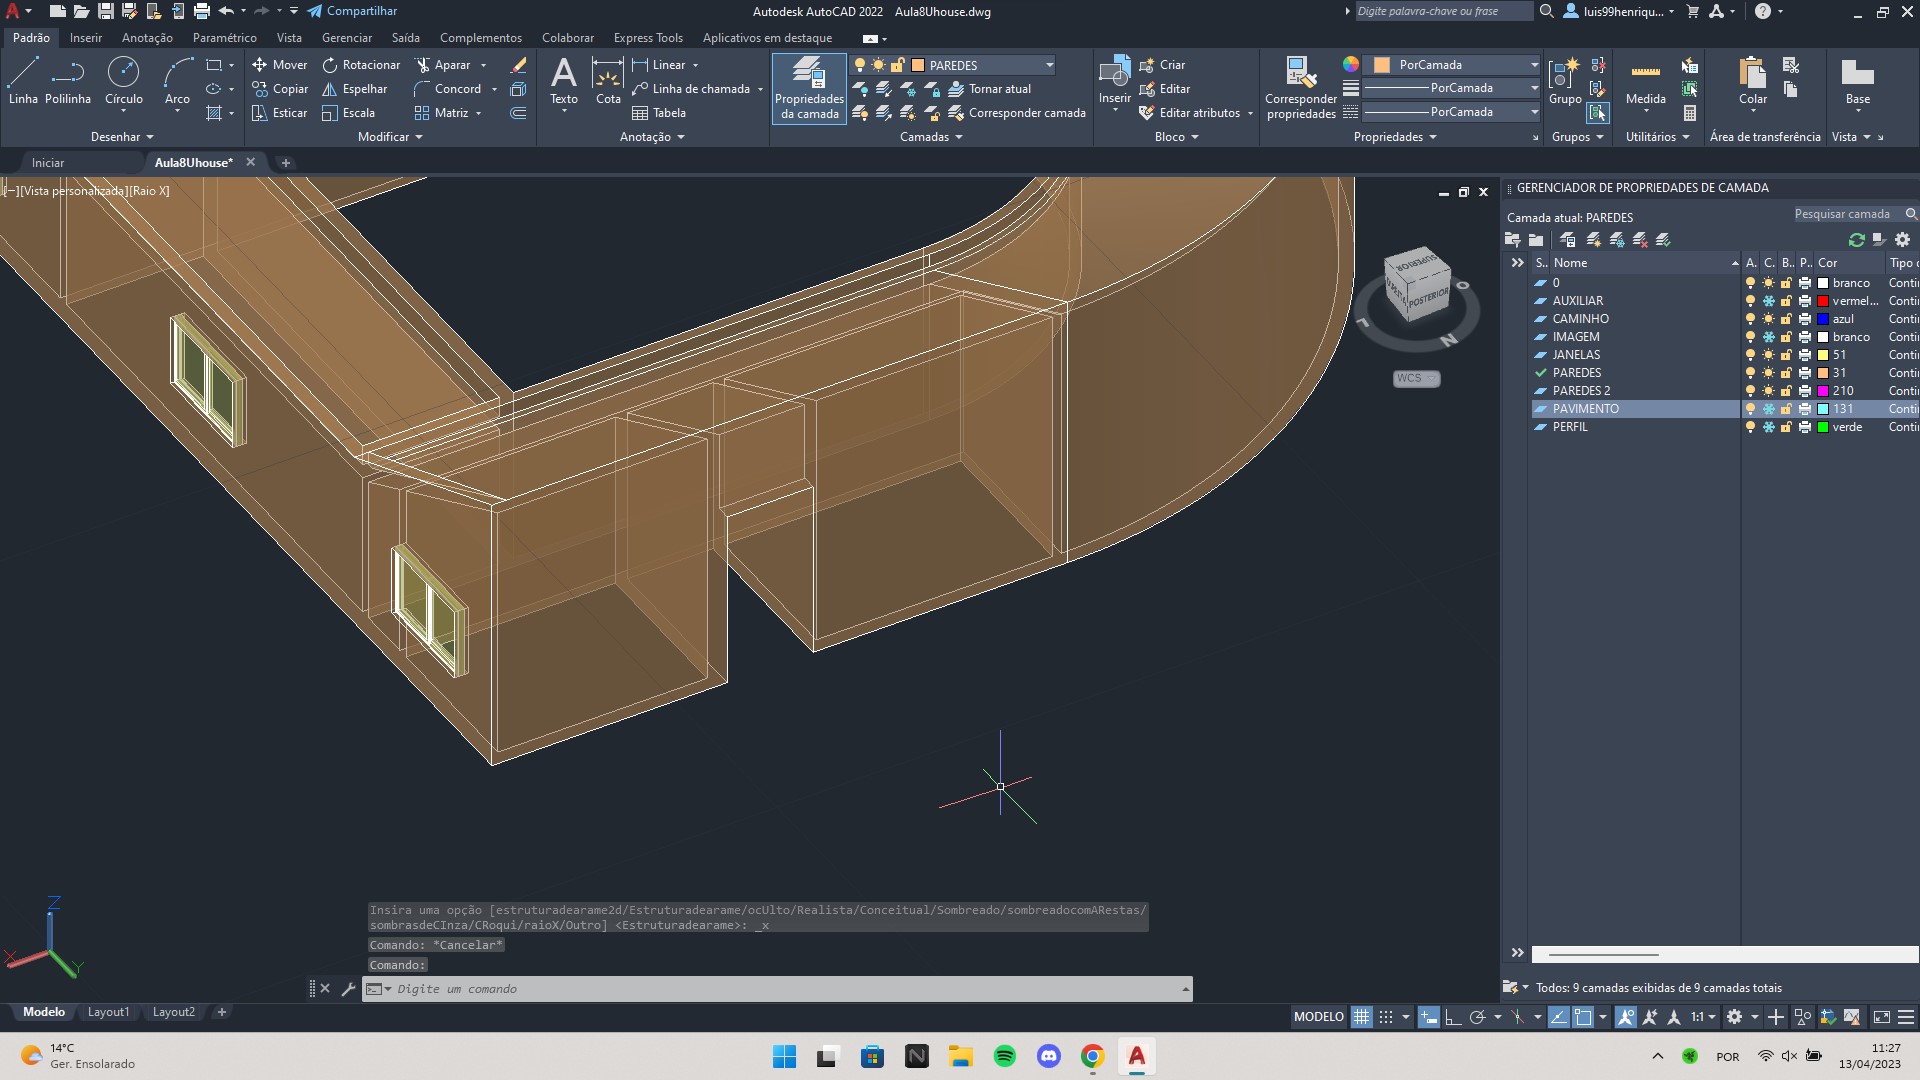Switch to Layout1 tab
Viewport: 1920px width, 1080px height.
(108, 1012)
